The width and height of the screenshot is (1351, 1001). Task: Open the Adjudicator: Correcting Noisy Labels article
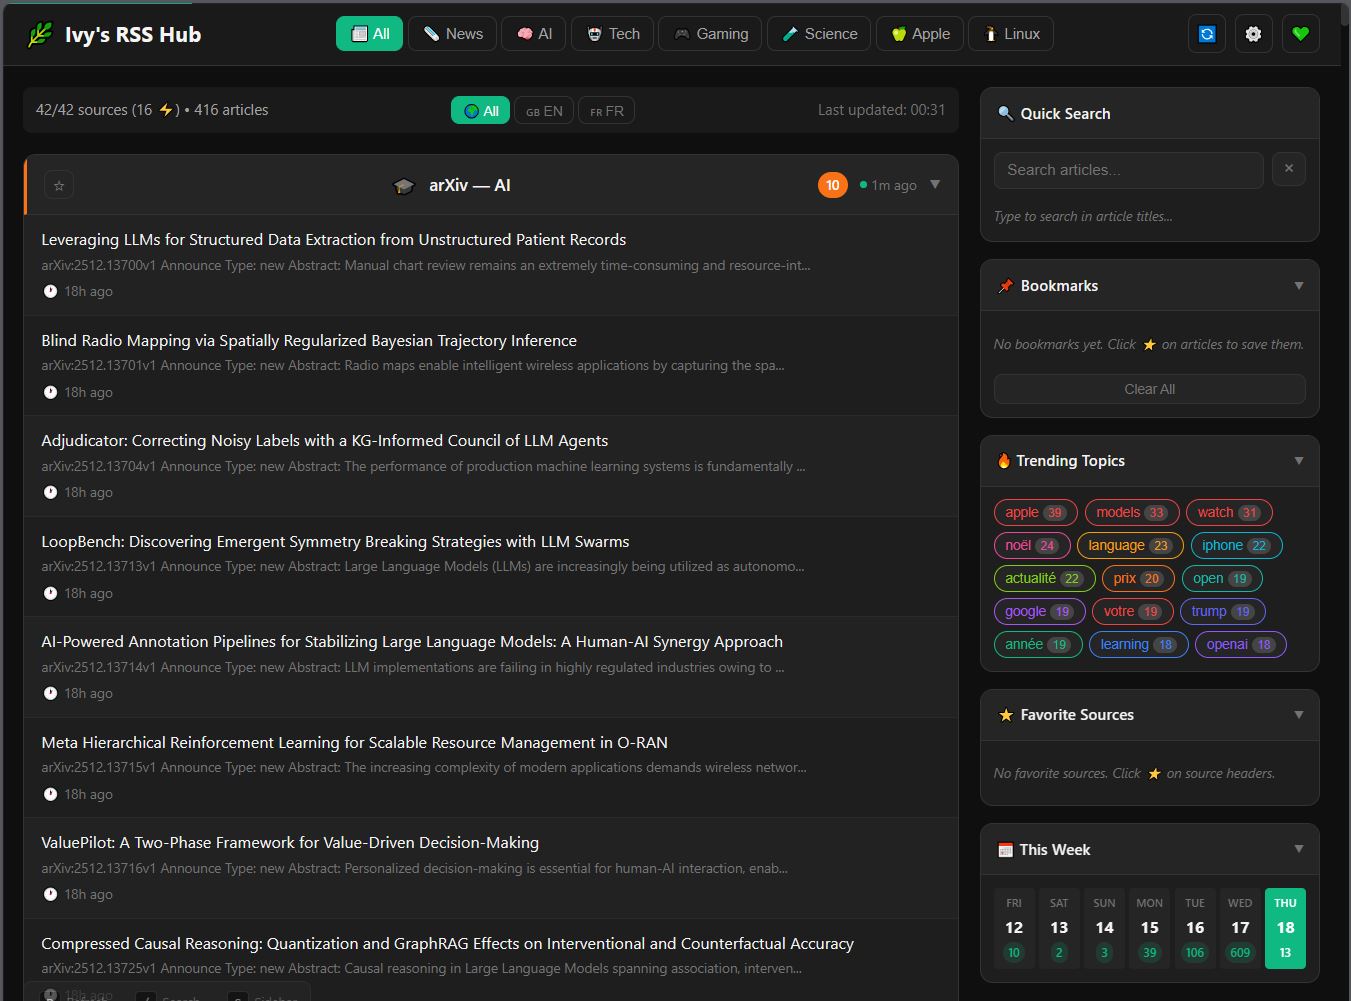coord(325,441)
